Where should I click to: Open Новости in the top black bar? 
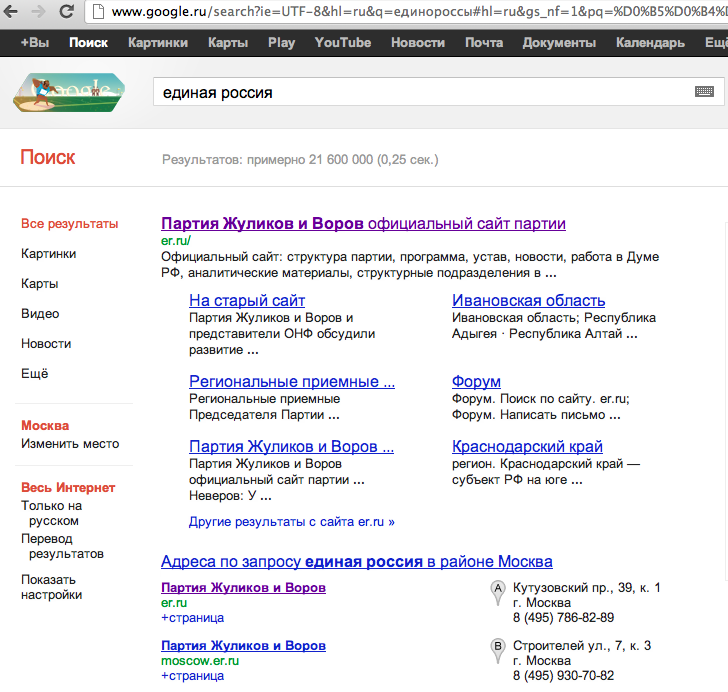point(418,43)
